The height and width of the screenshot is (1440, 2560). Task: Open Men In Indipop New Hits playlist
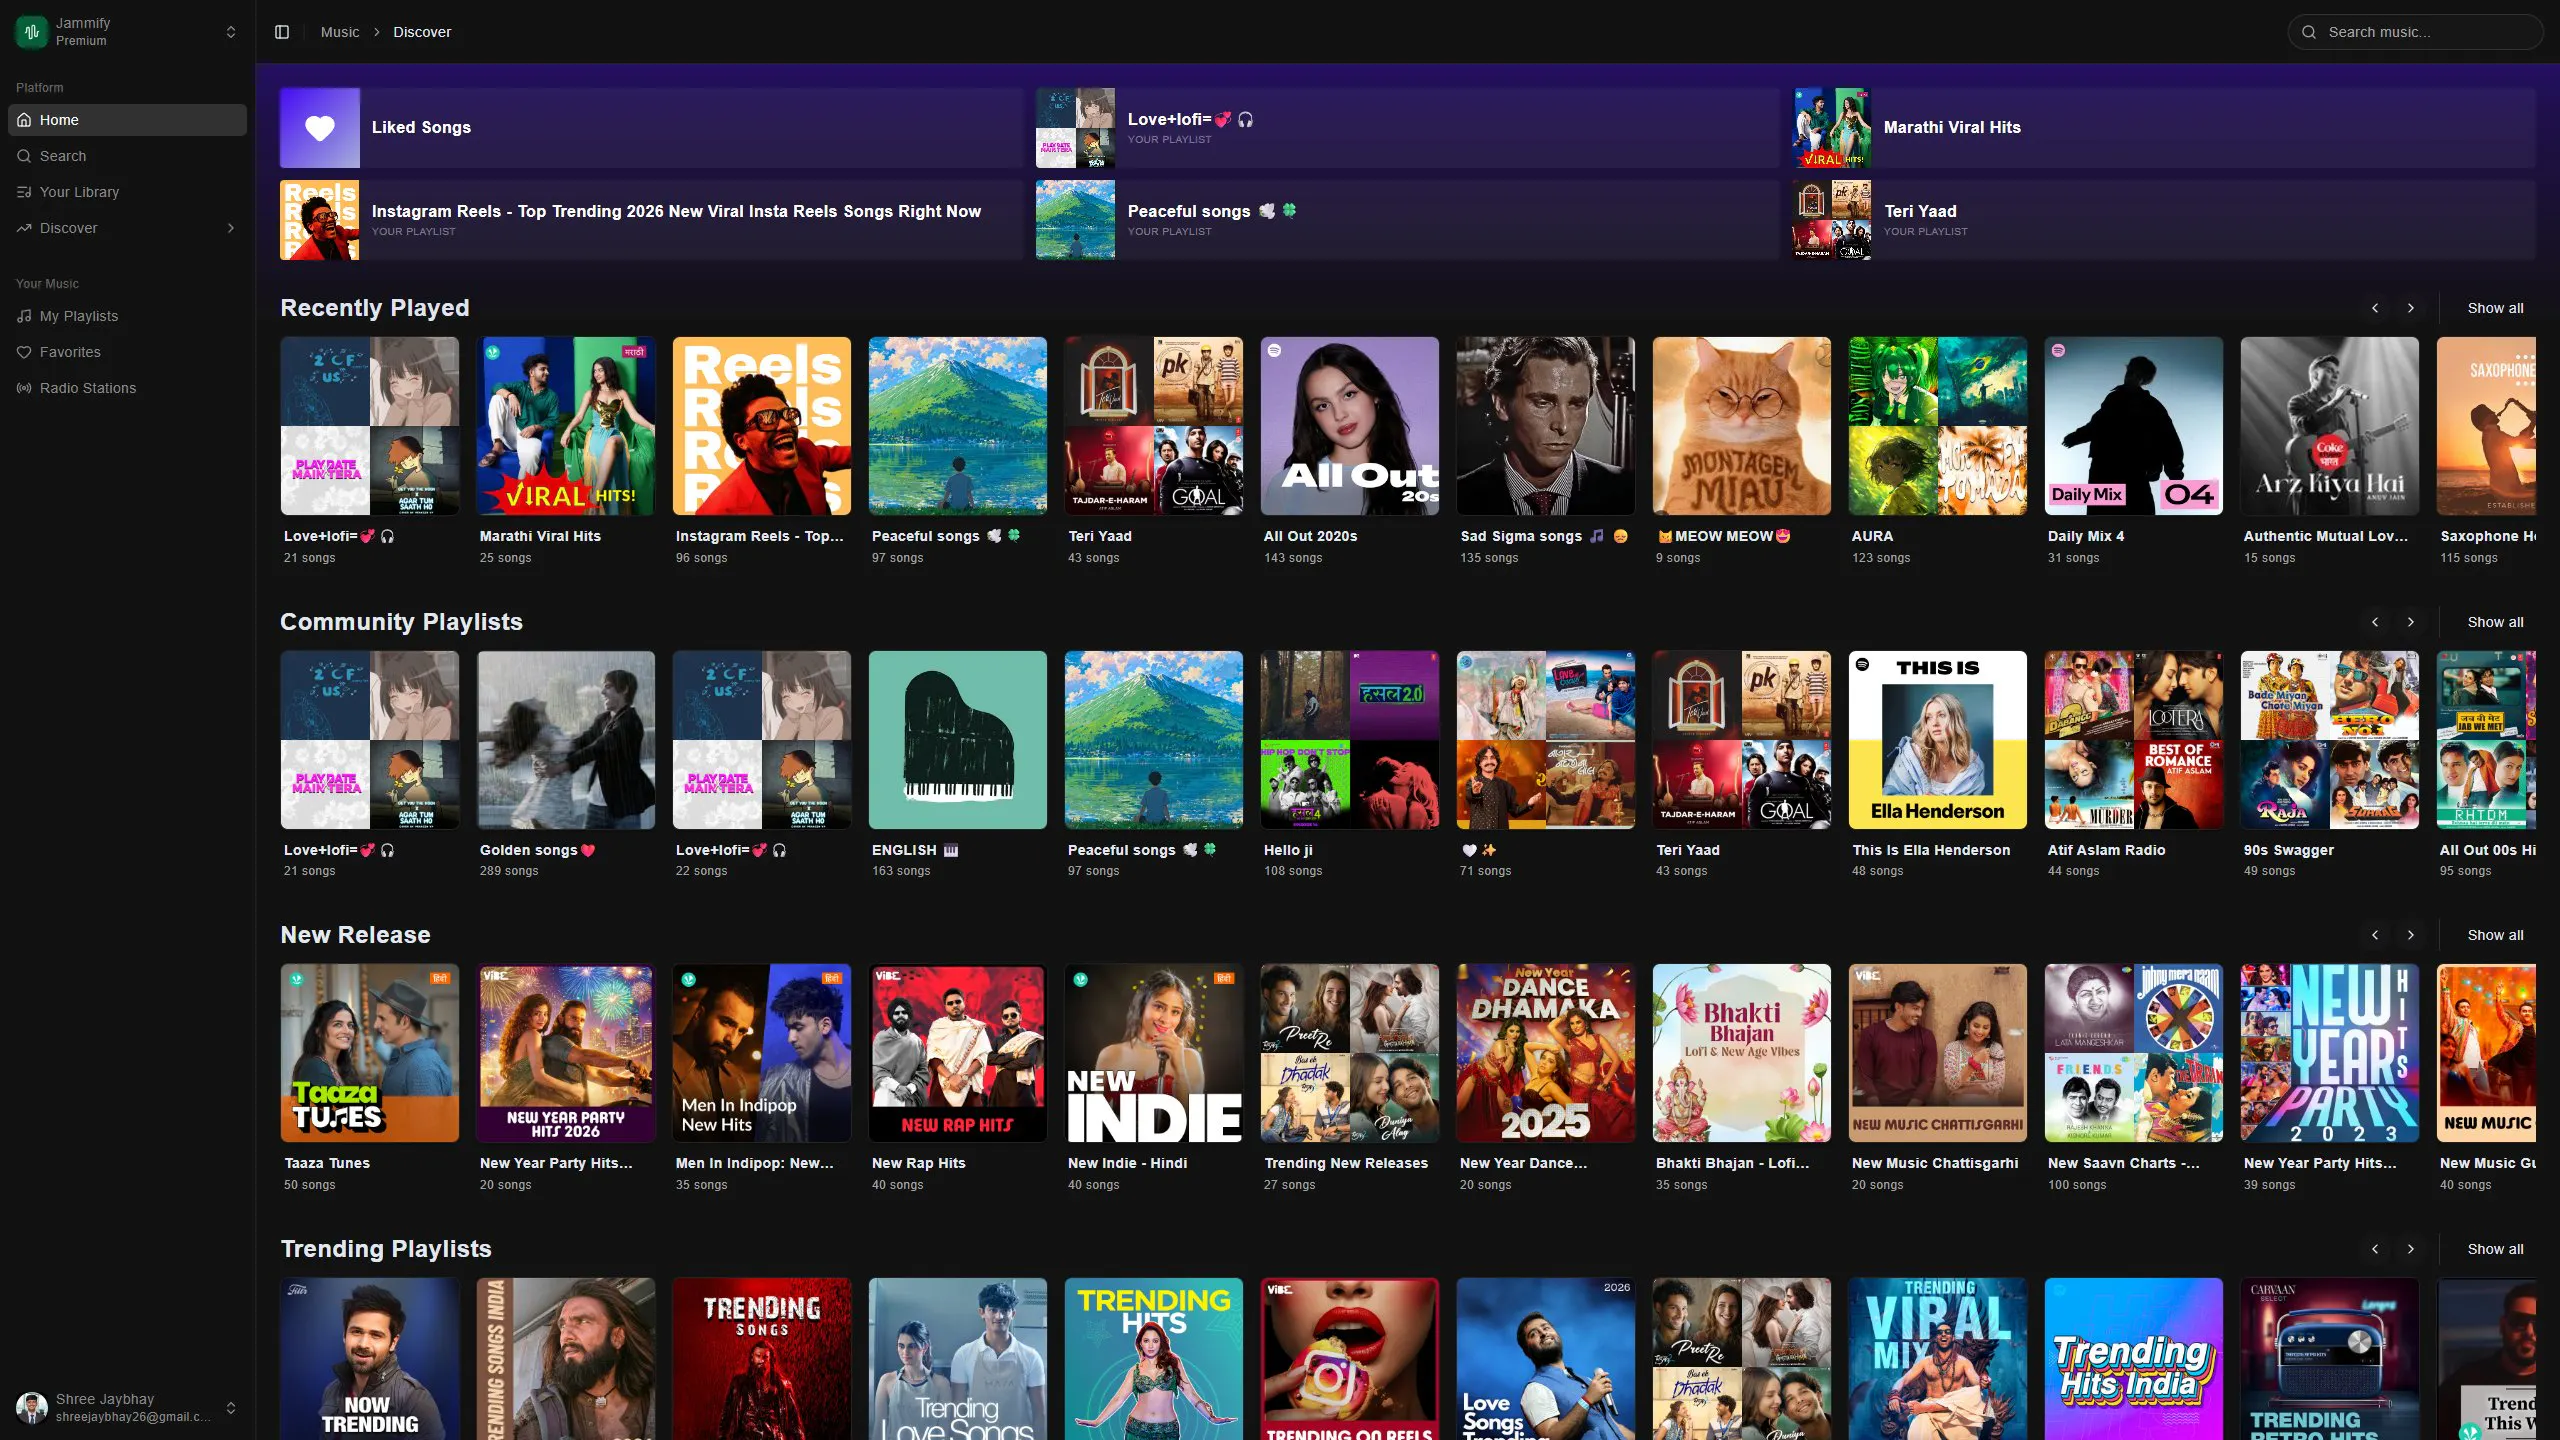762,1053
